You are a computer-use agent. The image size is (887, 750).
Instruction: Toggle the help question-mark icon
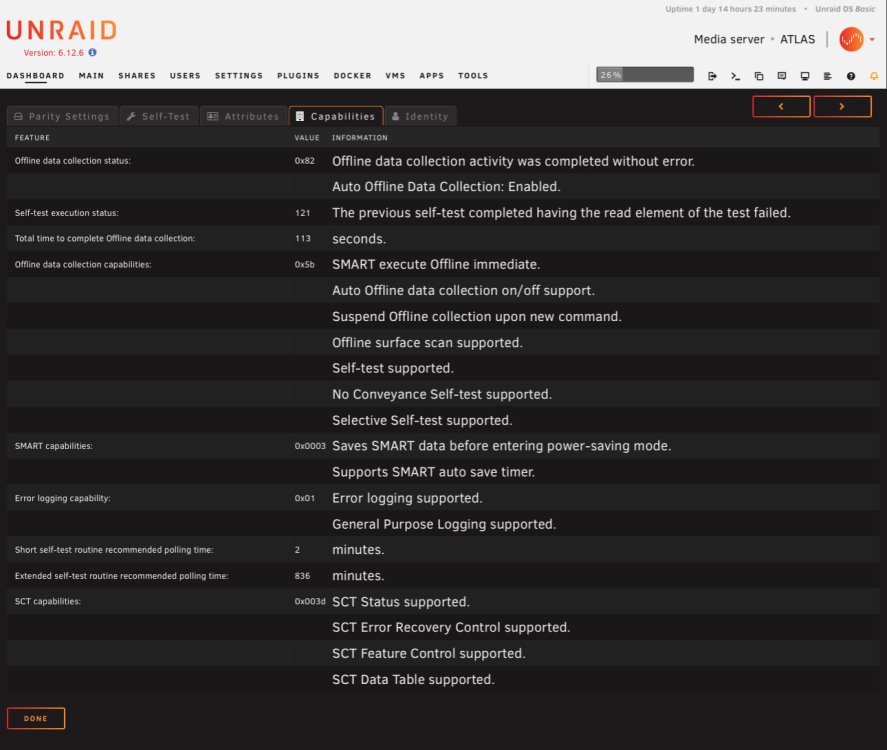tap(851, 76)
